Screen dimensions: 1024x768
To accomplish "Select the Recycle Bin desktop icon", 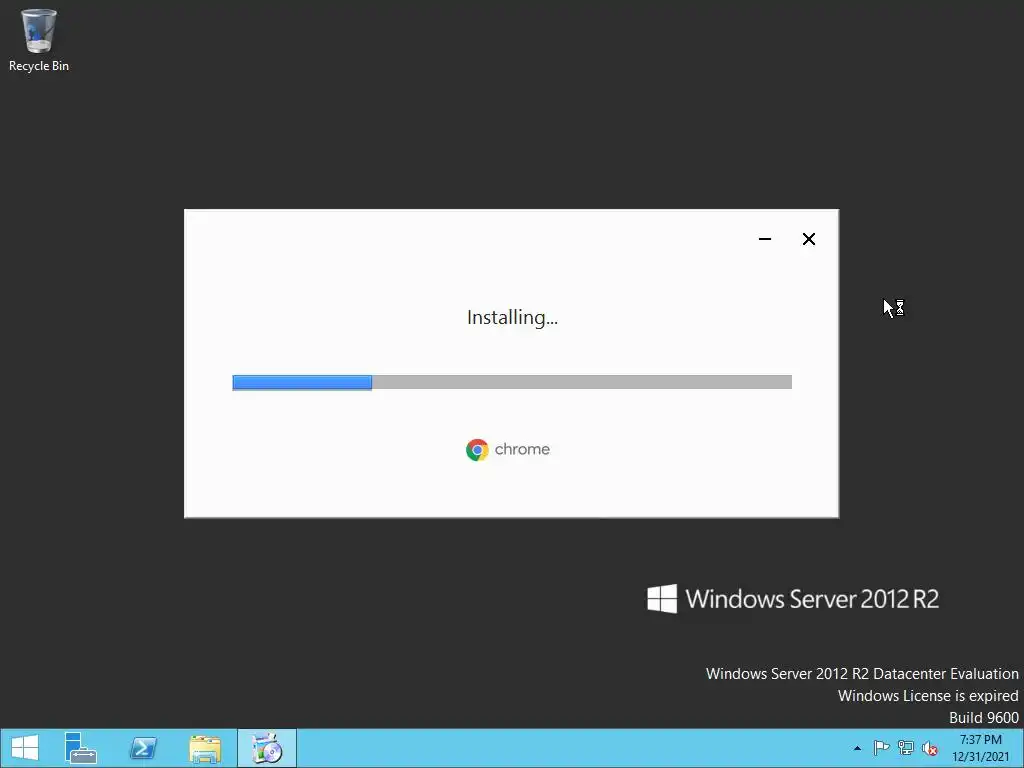I will coord(39,40).
